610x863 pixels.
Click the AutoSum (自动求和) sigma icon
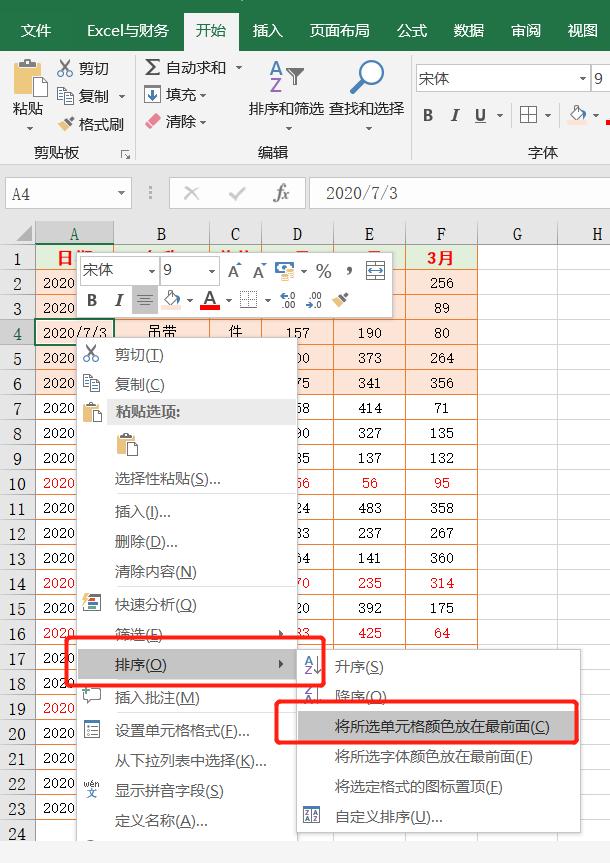[152, 67]
